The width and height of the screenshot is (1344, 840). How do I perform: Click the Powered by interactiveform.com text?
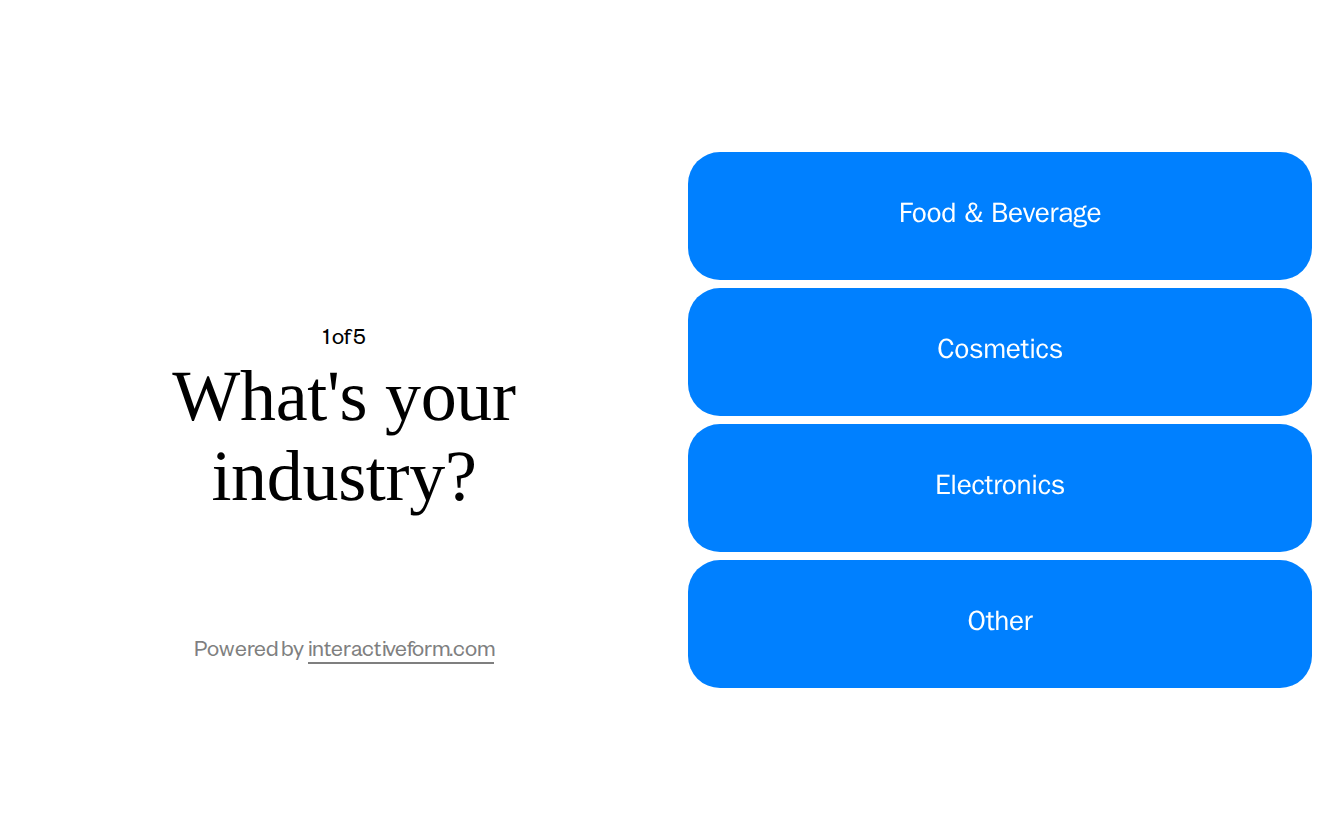coord(343,649)
